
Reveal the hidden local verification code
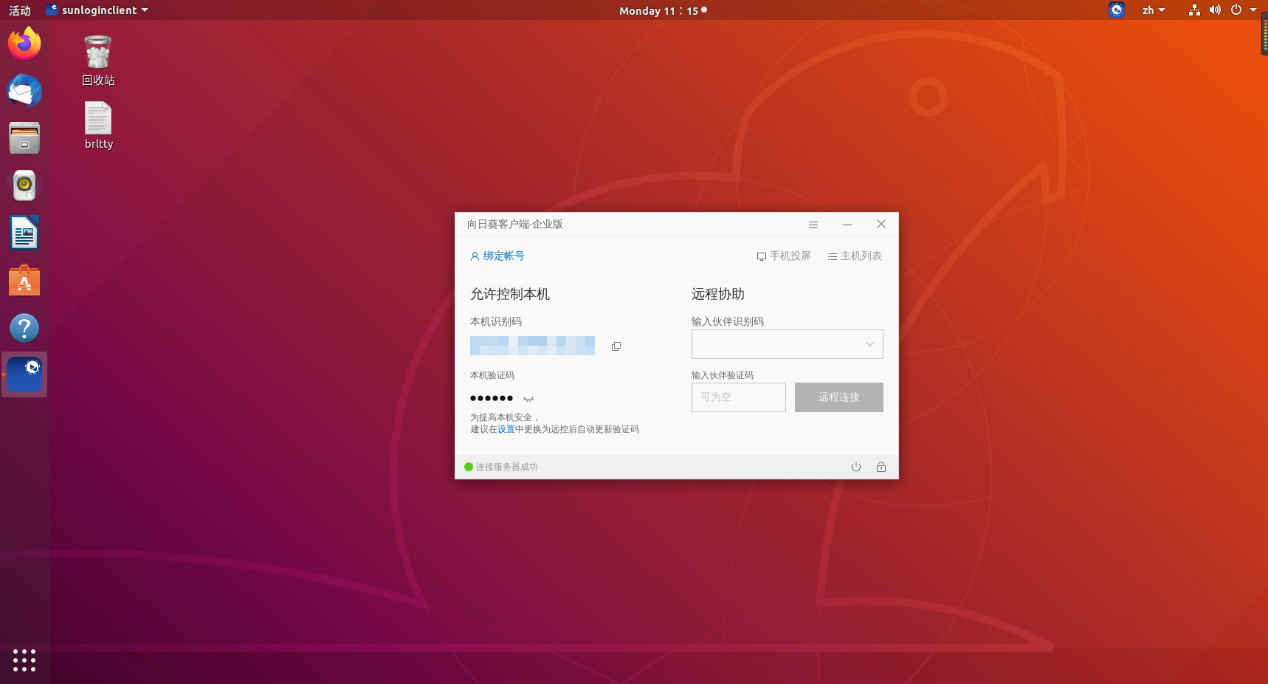(x=528, y=399)
